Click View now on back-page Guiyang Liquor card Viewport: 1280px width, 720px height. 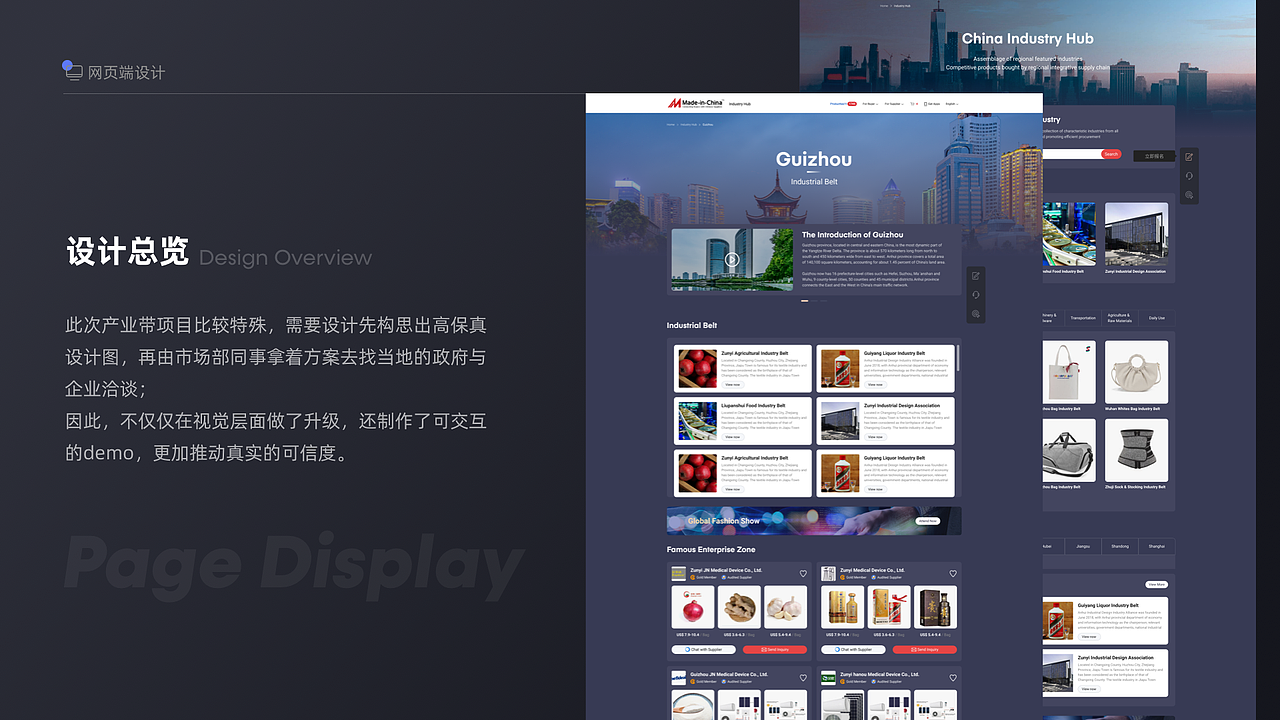click(x=1088, y=637)
